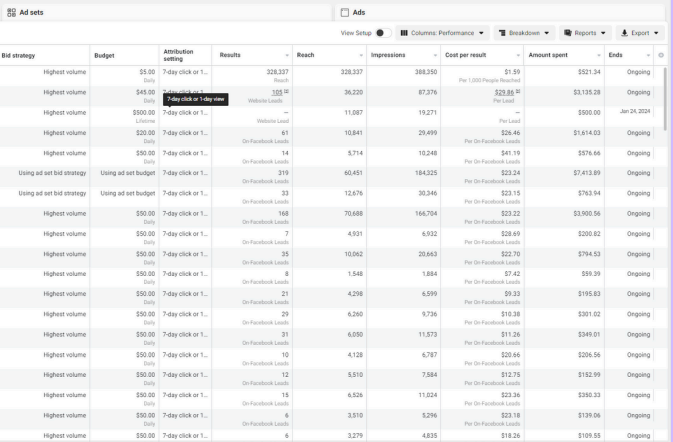Click the 105 Website Leads result link
The width and height of the screenshot is (673, 442).
pyautogui.click(x=277, y=92)
